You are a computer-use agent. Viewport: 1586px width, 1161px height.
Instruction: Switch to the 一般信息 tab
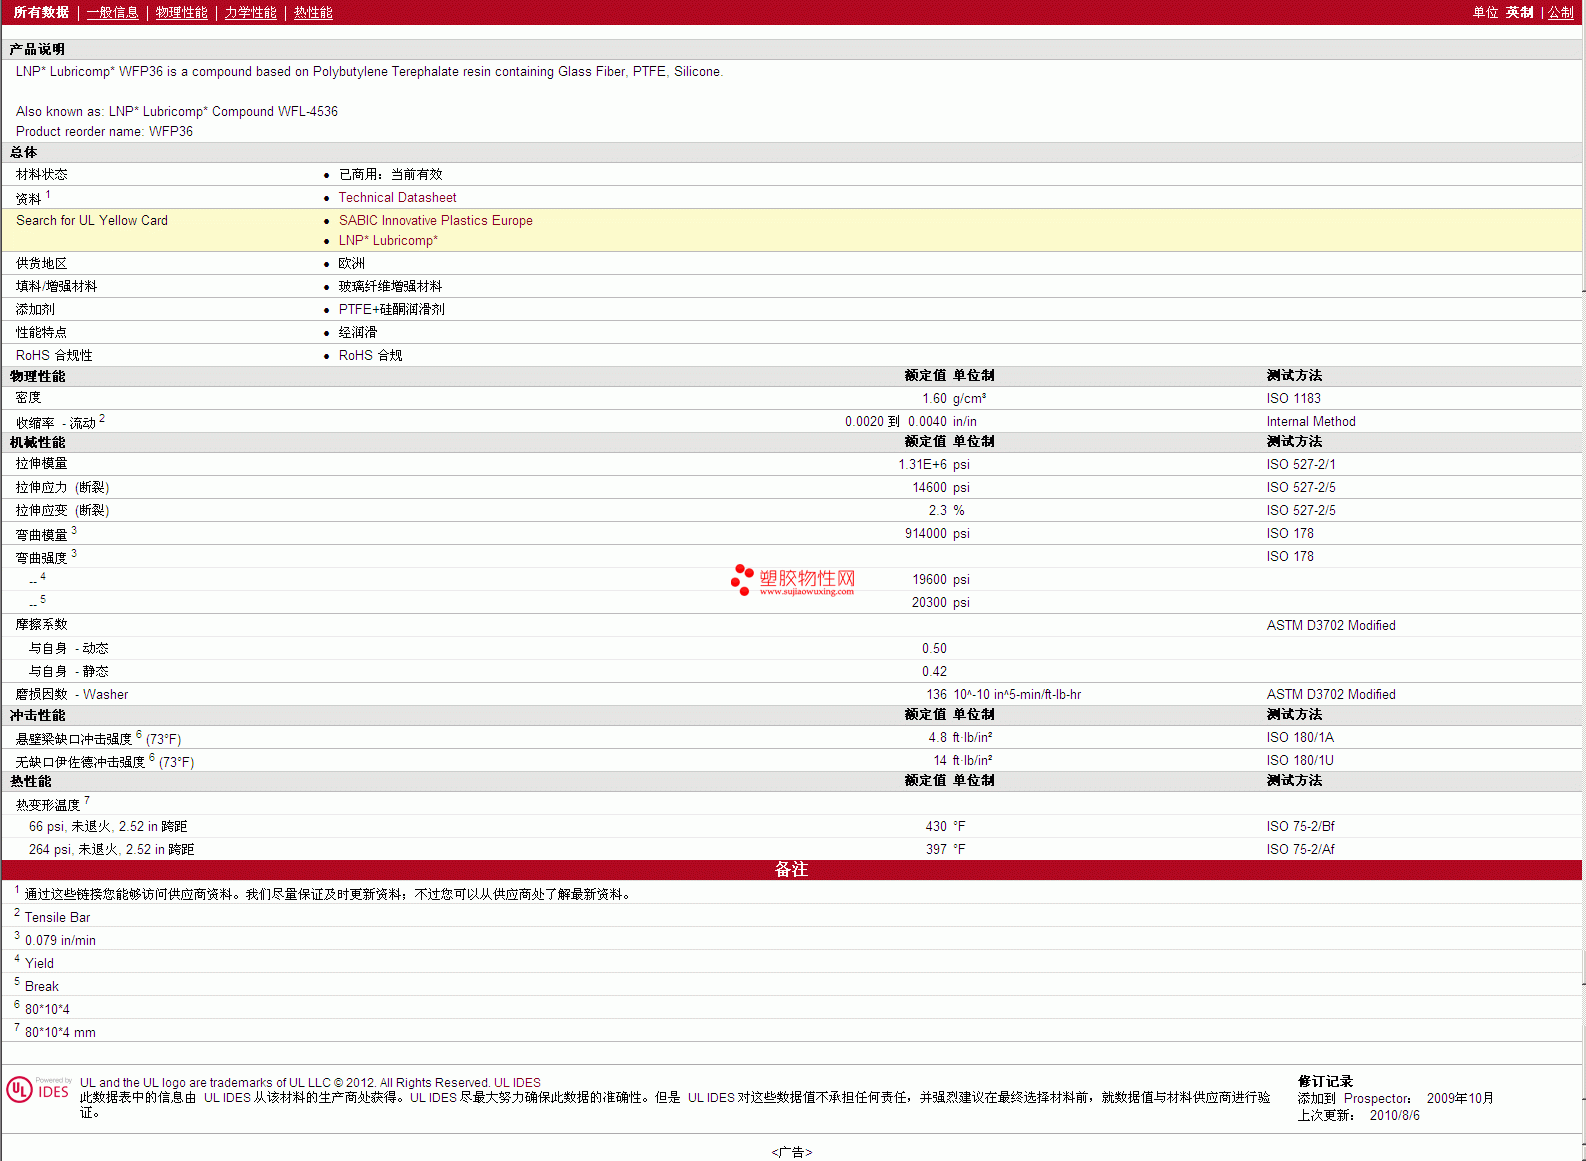point(112,12)
